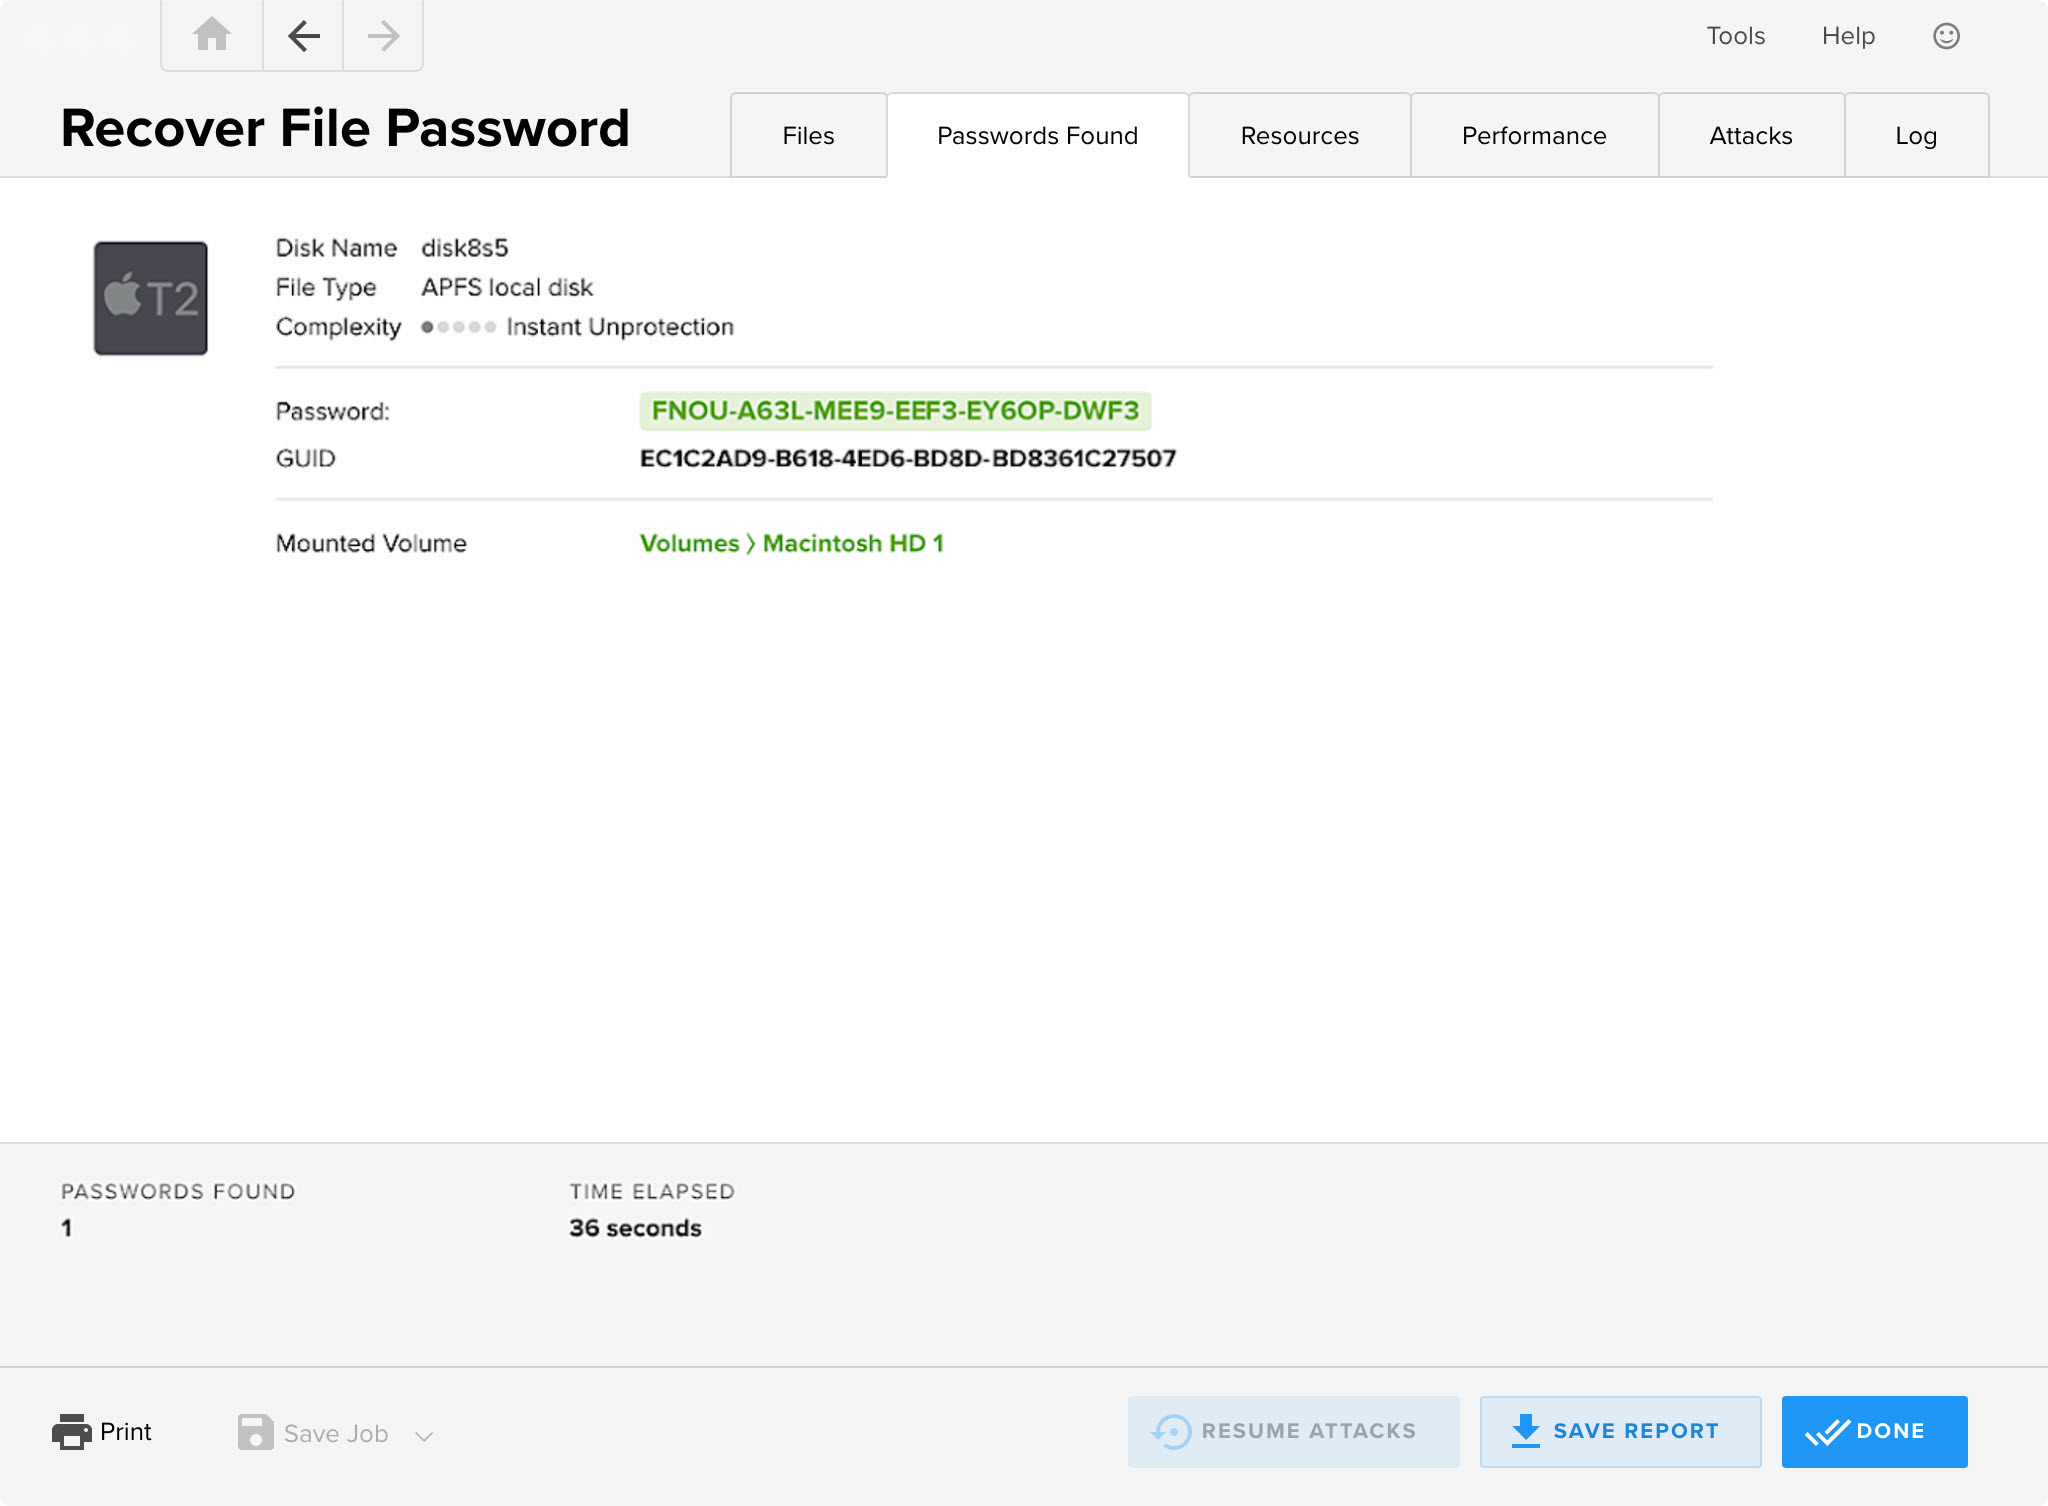The image size is (2048, 1506).
Task: Open the smiley feedback icon
Action: pyautogui.click(x=1947, y=35)
